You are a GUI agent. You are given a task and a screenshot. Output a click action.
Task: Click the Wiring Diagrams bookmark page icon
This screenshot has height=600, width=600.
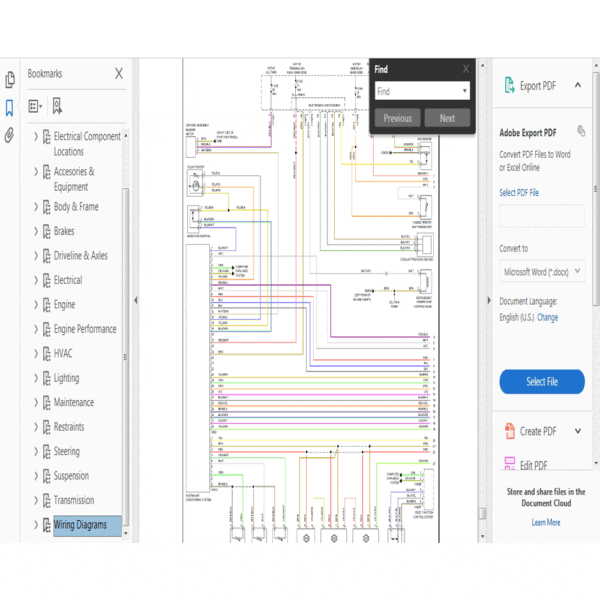(x=46, y=525)
